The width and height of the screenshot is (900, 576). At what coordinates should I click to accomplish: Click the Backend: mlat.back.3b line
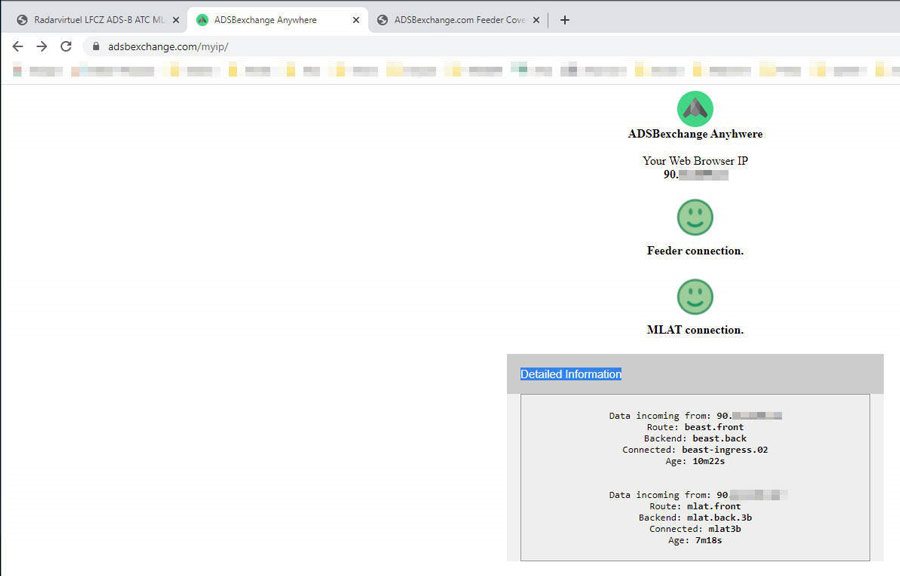695,517
